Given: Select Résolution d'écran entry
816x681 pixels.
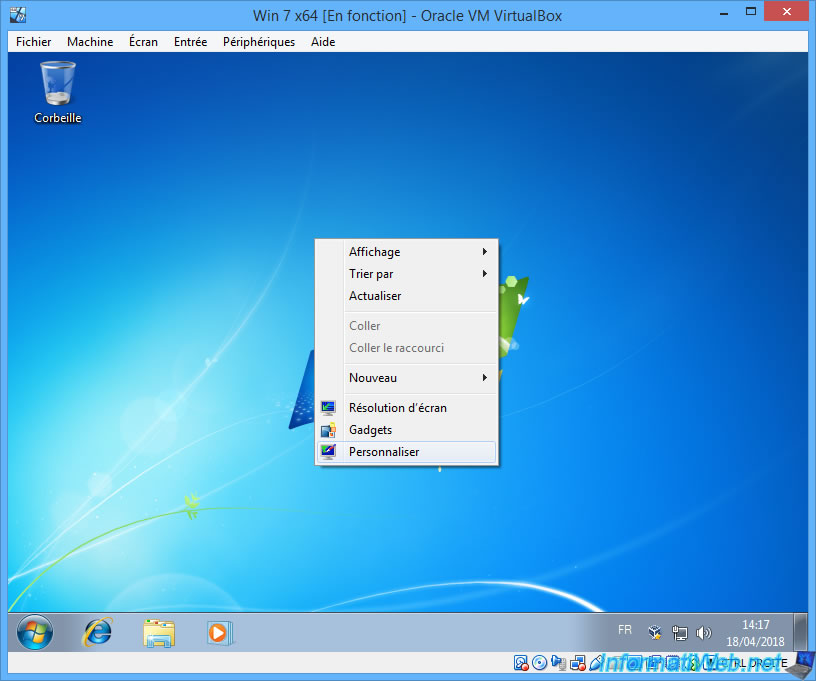Looking at the screenshot, I should (x=406, y=408).
